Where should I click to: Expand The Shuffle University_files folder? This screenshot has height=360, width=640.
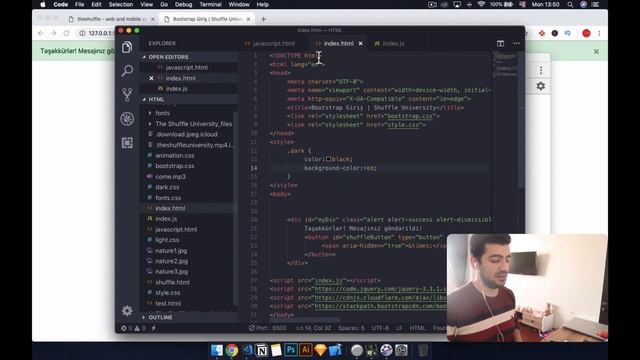[193, 124]
